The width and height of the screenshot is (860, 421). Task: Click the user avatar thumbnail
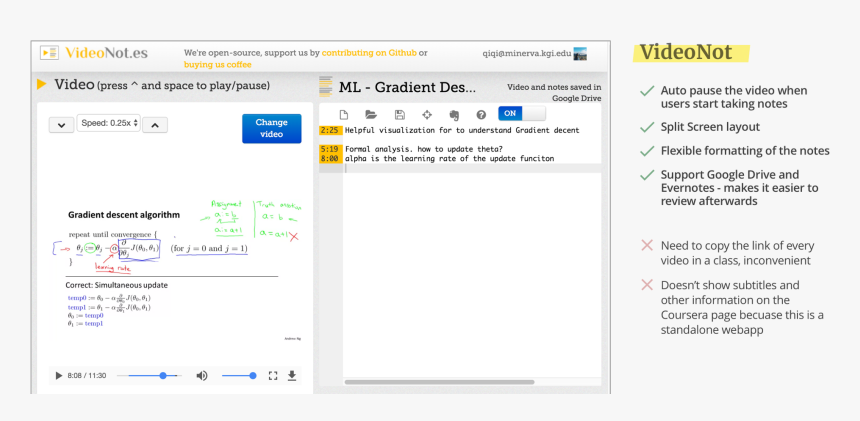click(x=580, y=54)
